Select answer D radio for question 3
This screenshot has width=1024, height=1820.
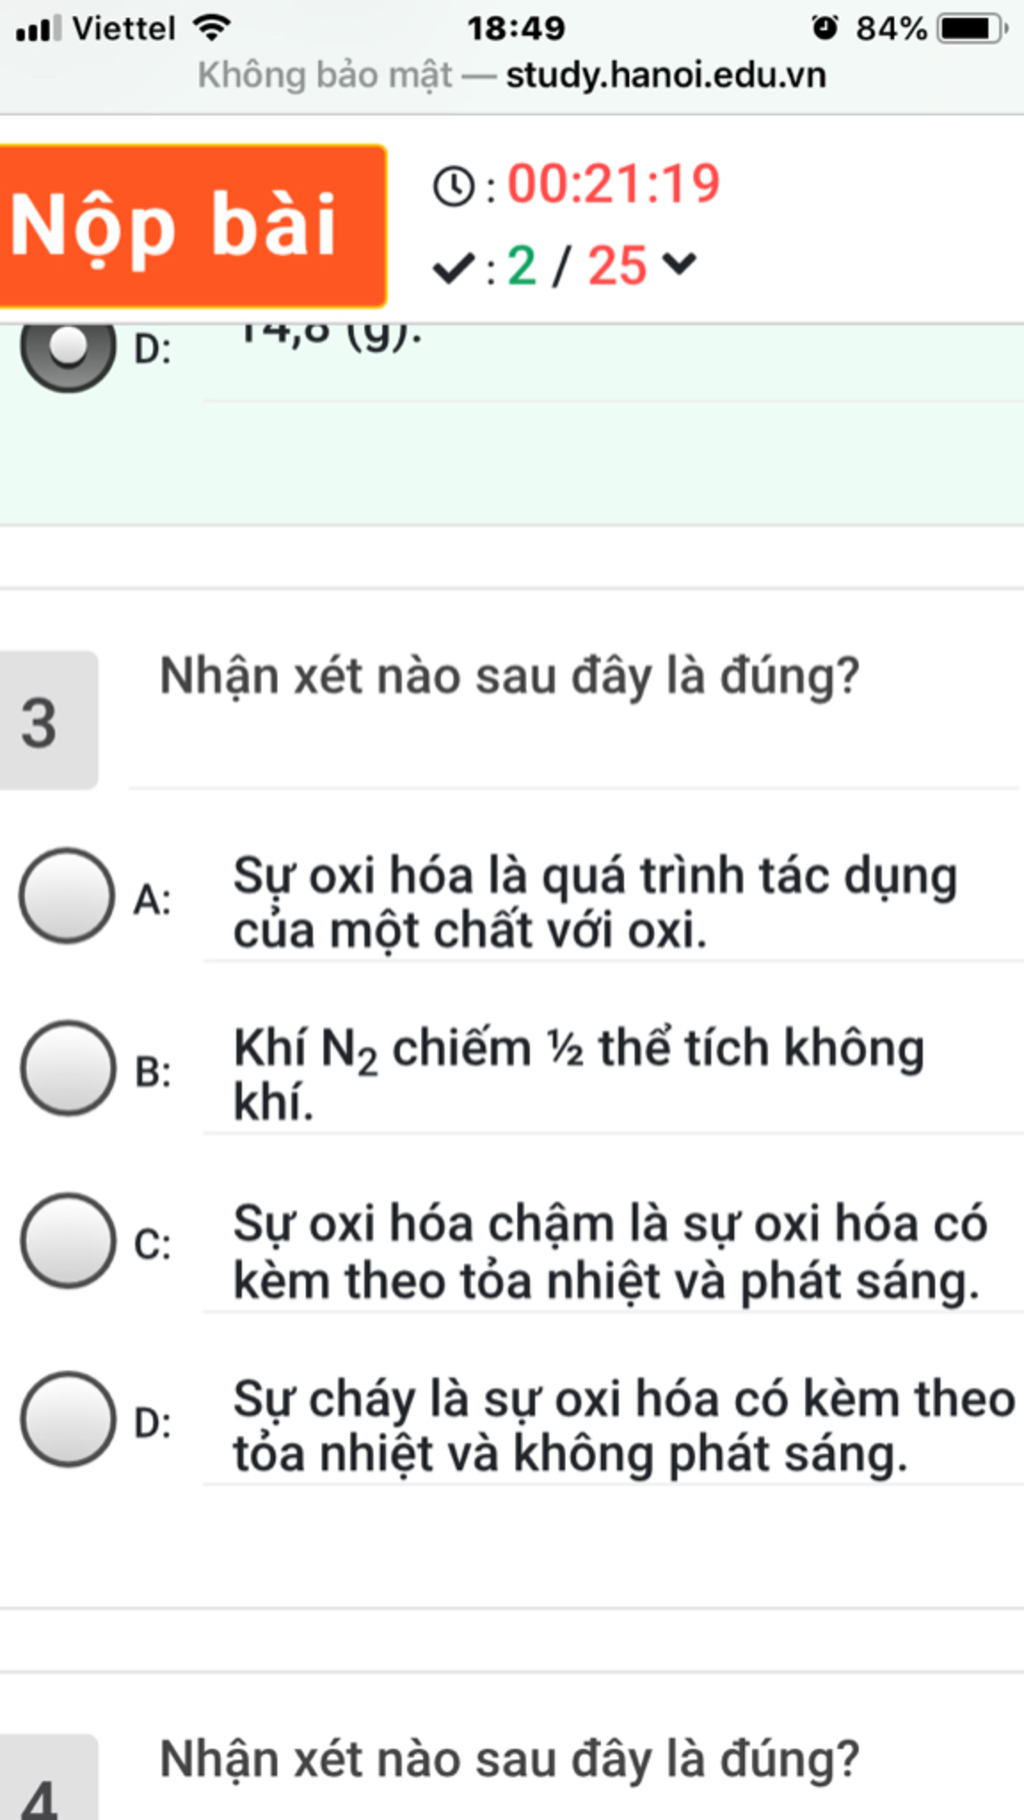click(67, 1419)
